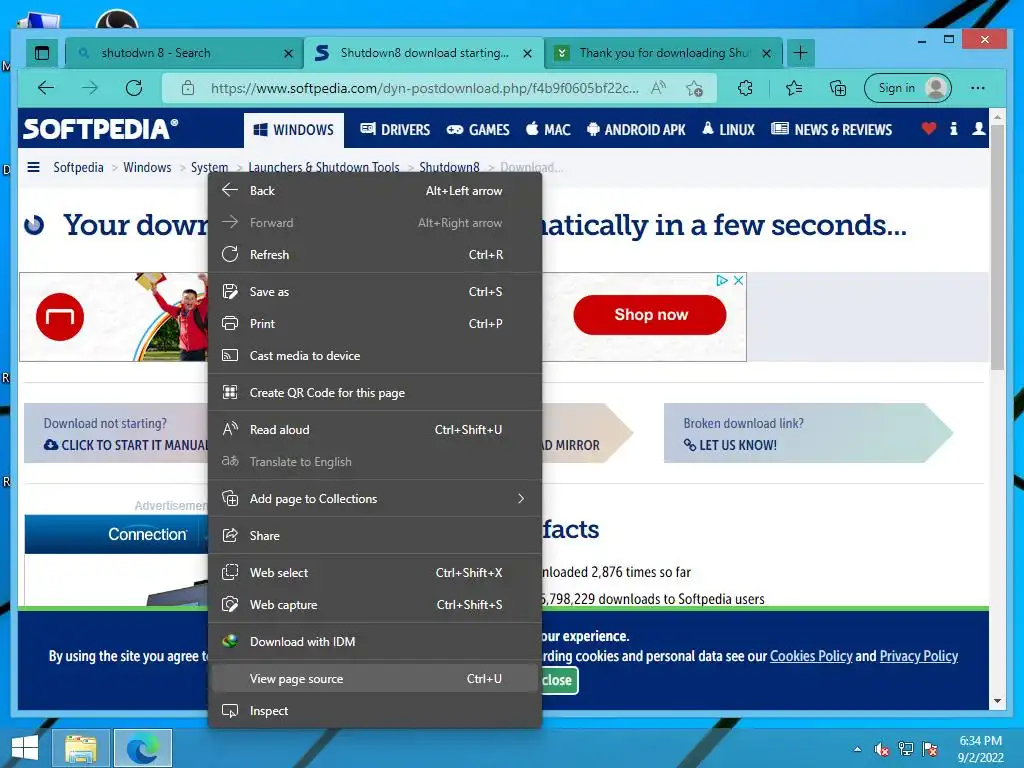
Task: Open Extensions puzzle icon
Action: 746,88
